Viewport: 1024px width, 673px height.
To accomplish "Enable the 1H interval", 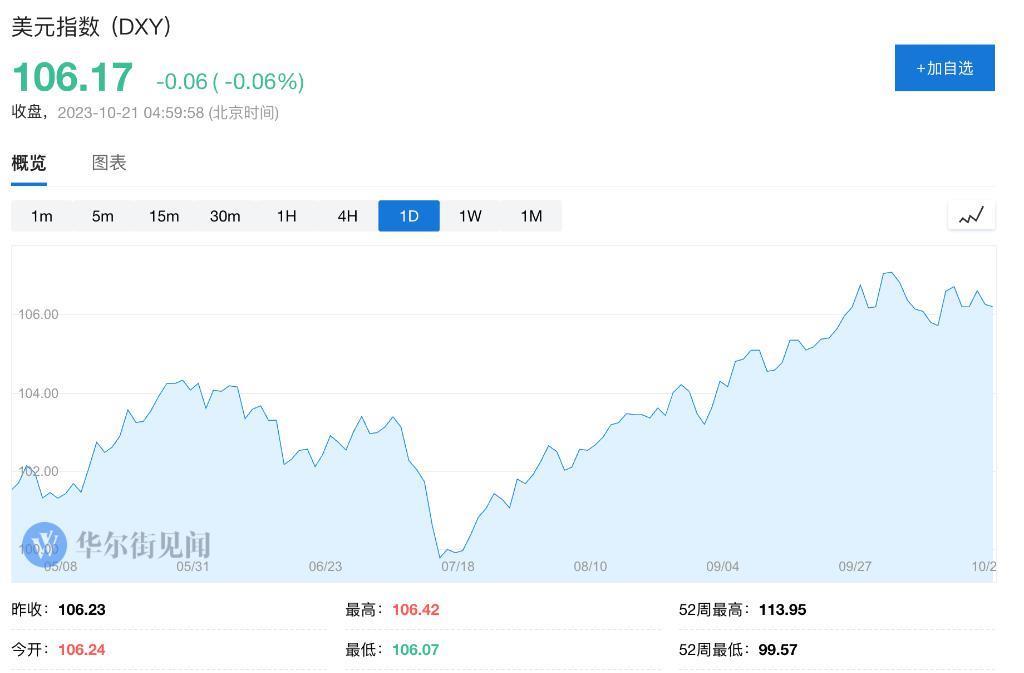I will [x=286, y=215].
